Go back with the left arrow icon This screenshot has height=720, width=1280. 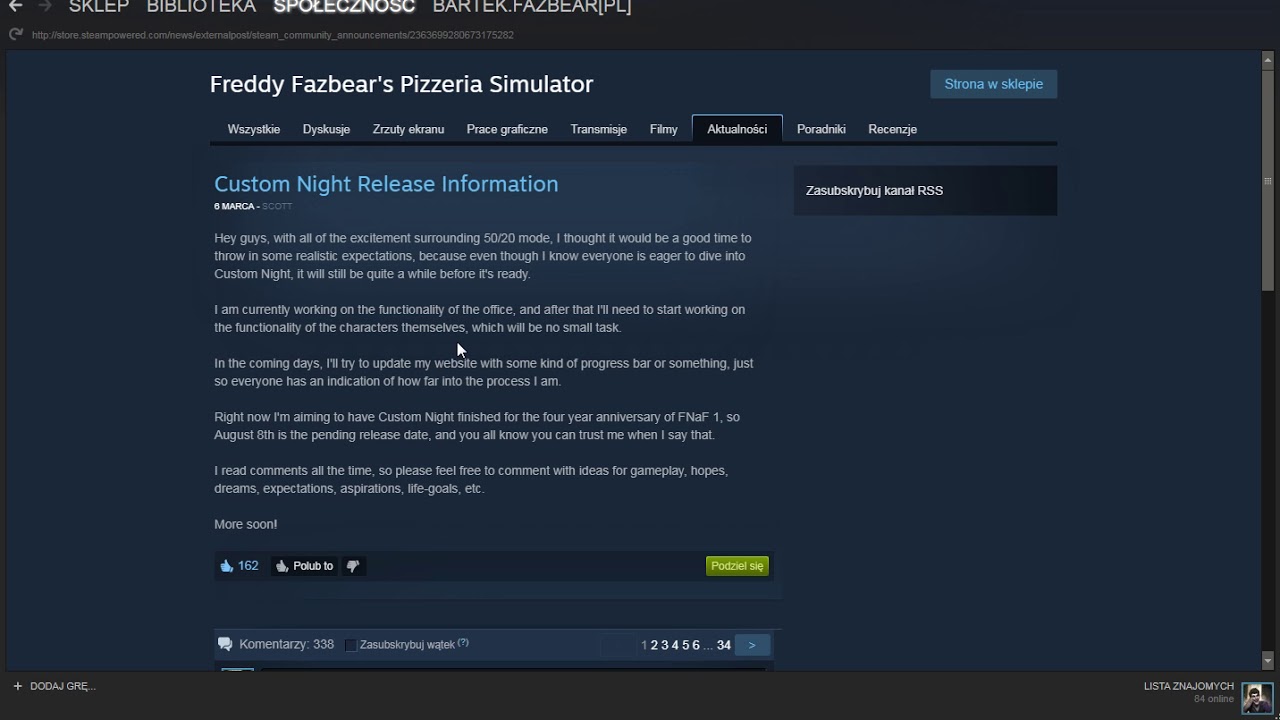15,6
